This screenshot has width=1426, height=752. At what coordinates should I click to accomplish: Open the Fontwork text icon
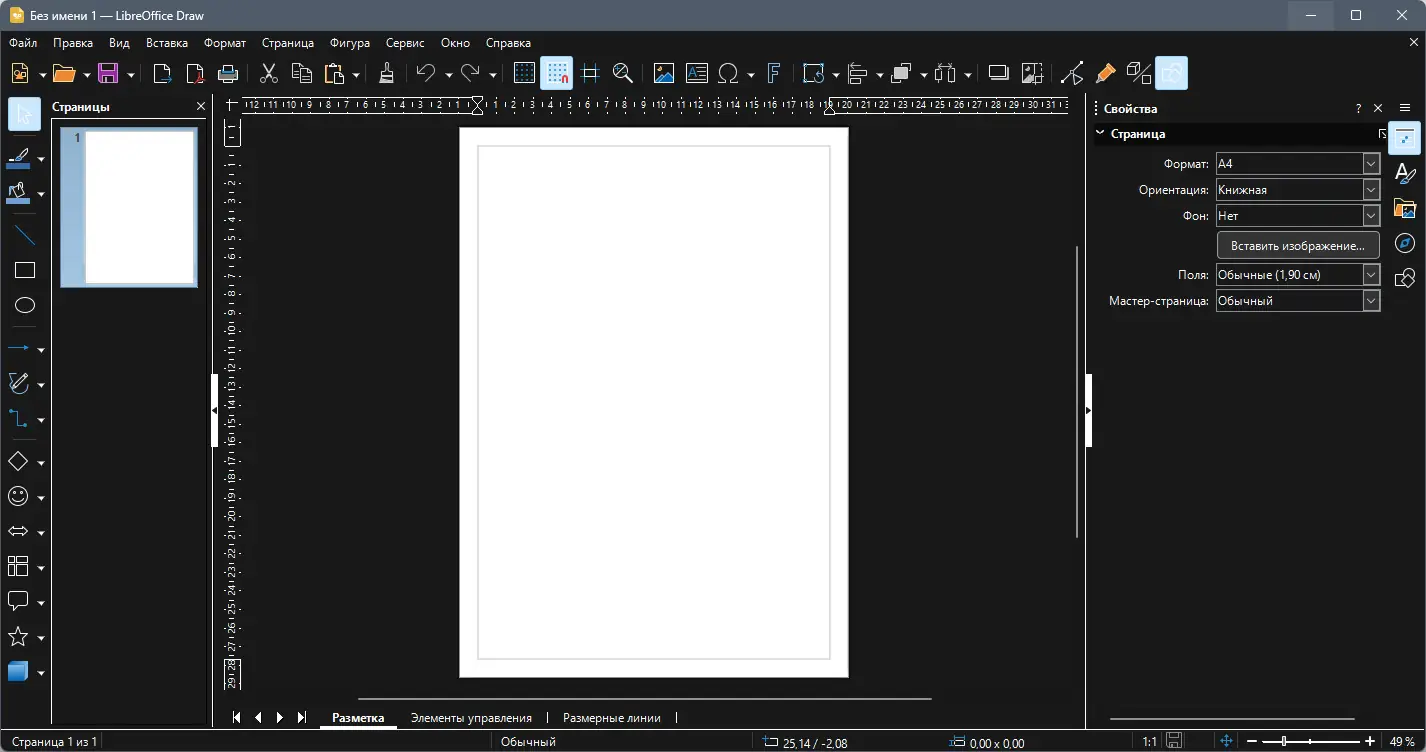pyautogui.click(x=773, y=73)
